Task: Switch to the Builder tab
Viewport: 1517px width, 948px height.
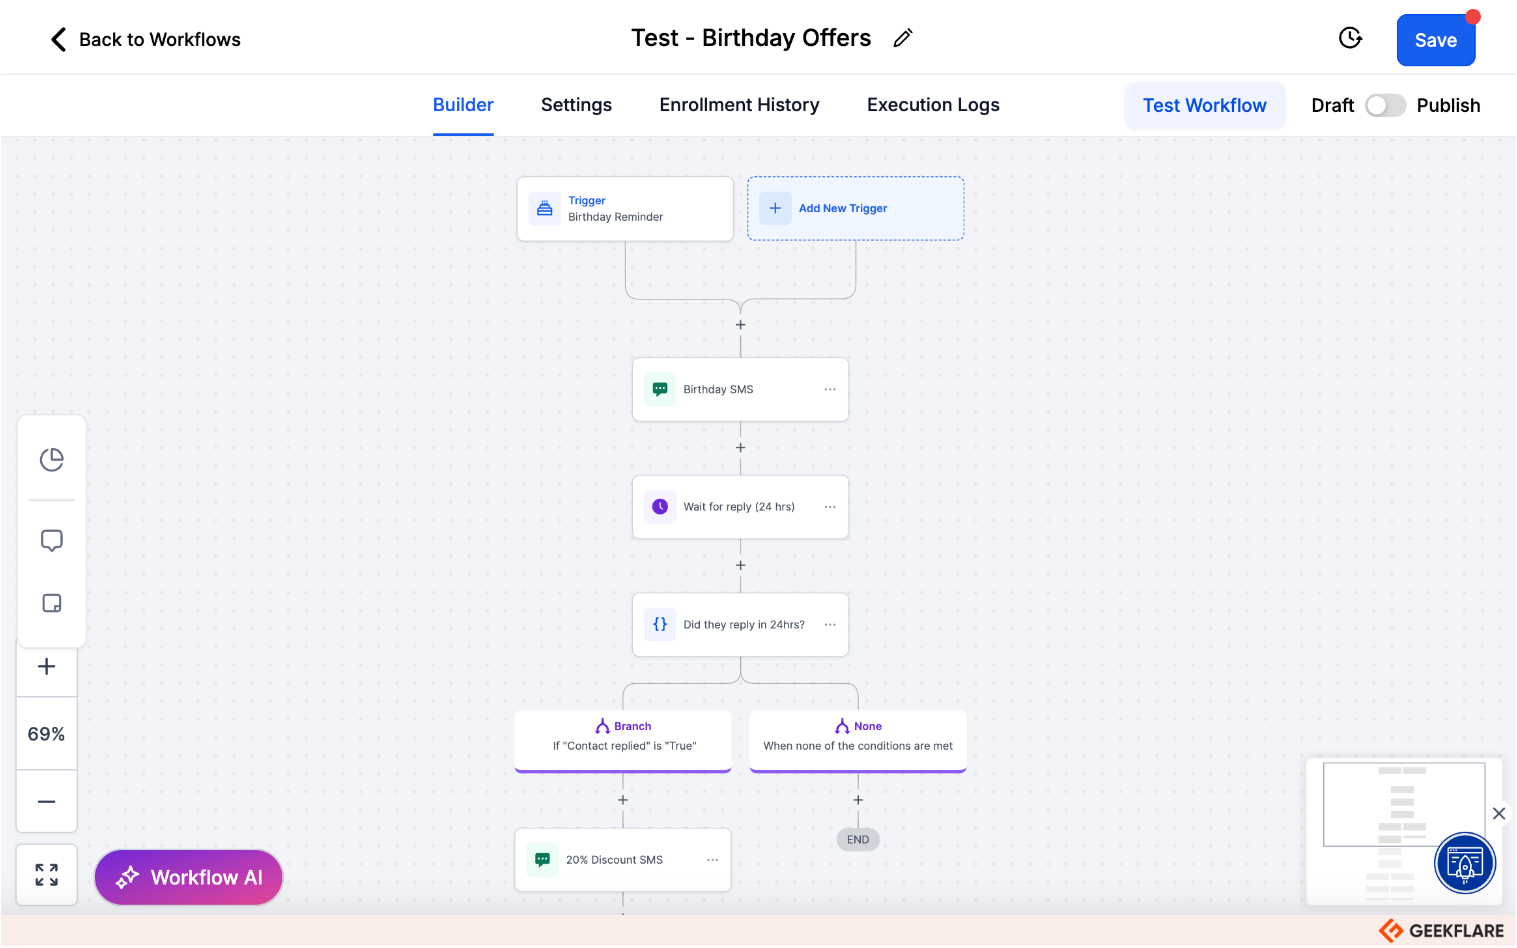Action: click(x=463, y=105)
